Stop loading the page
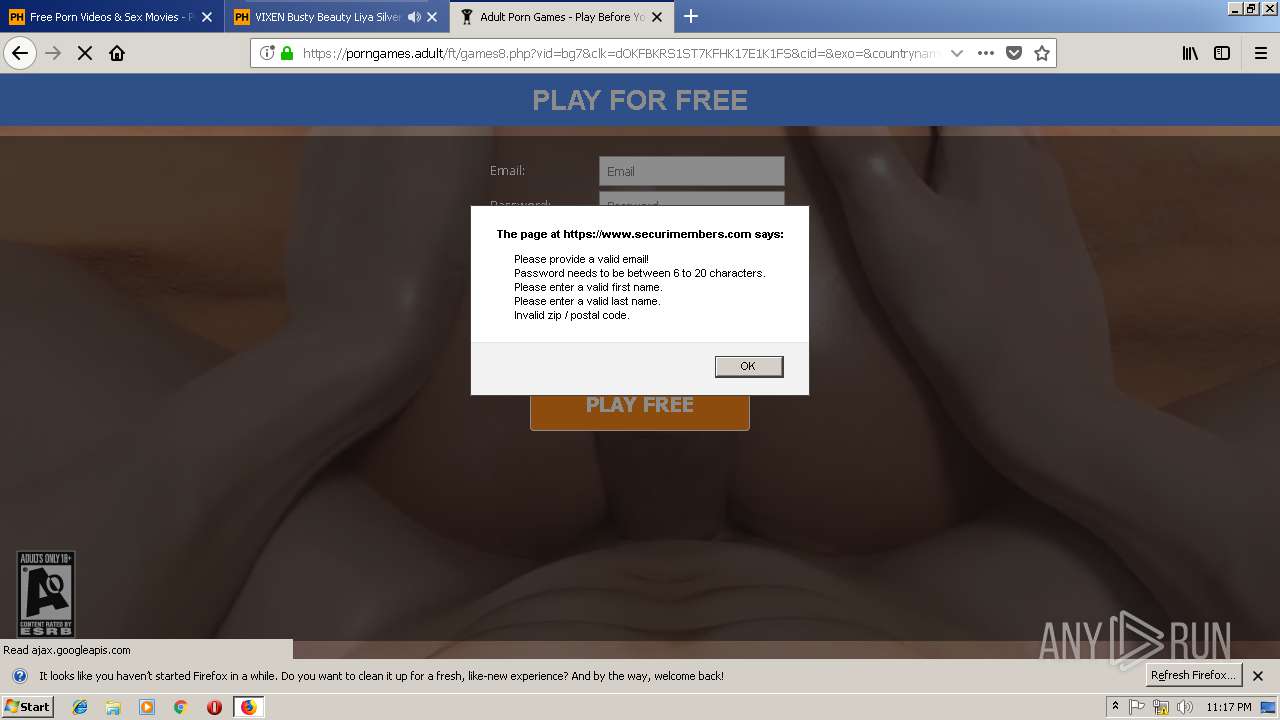The height and width of the screenshot is (720, 1280). 85,53
